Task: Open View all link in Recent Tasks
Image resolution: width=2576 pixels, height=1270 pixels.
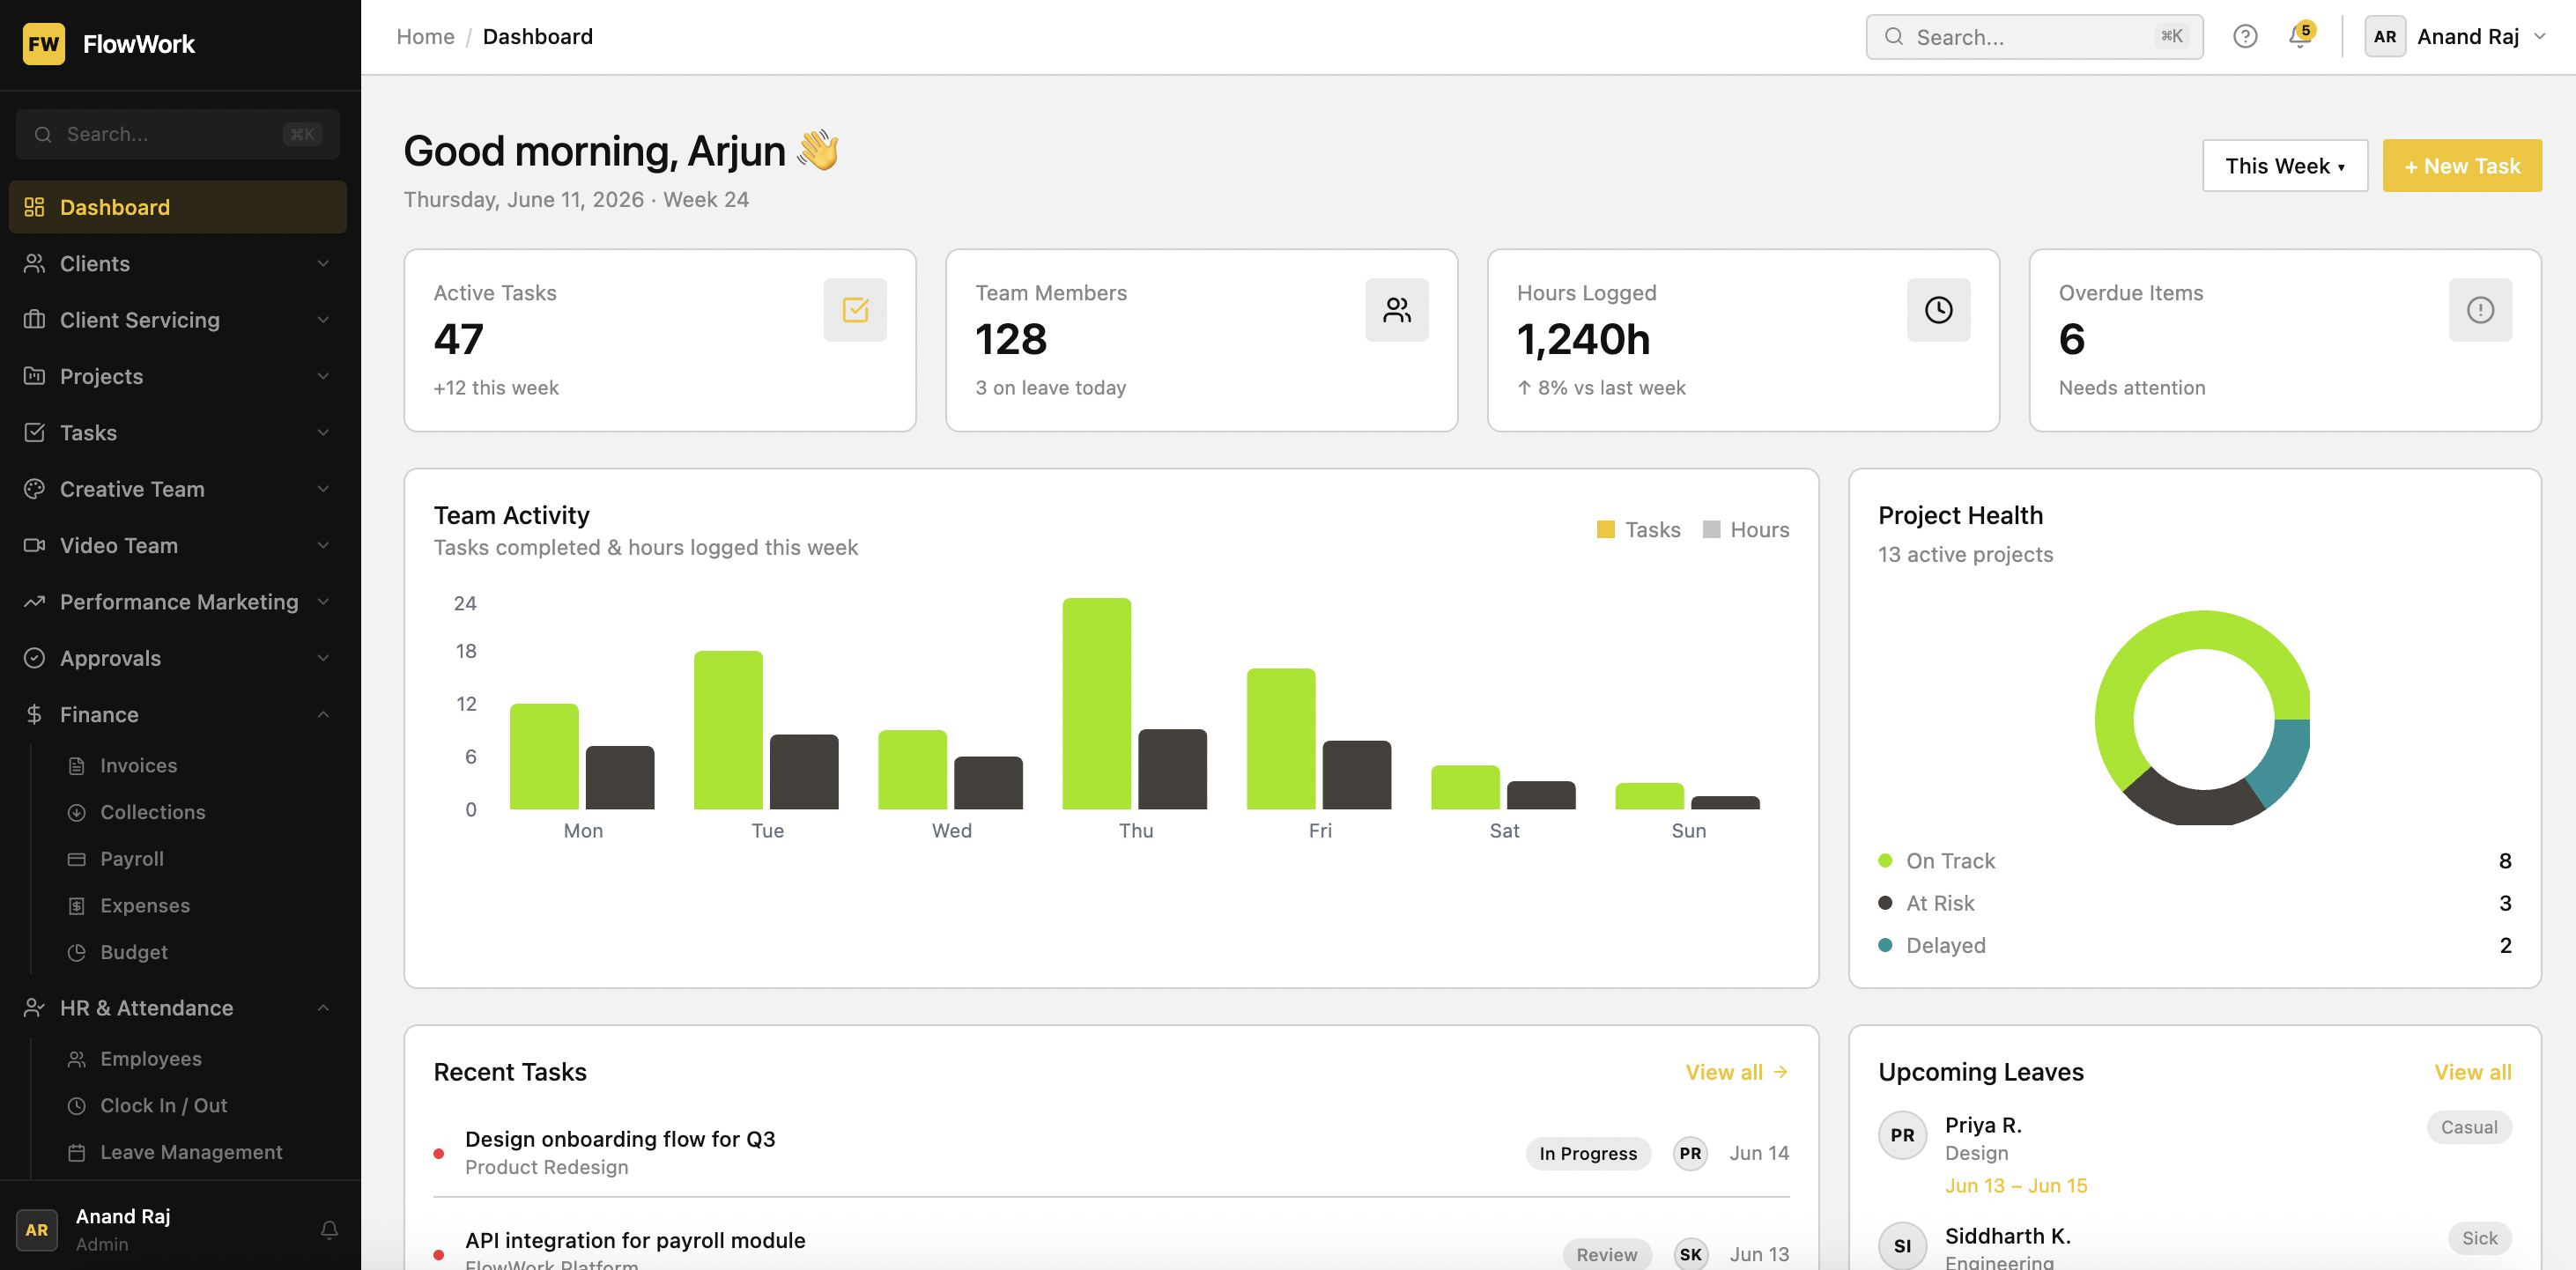Action: 1736,1072
